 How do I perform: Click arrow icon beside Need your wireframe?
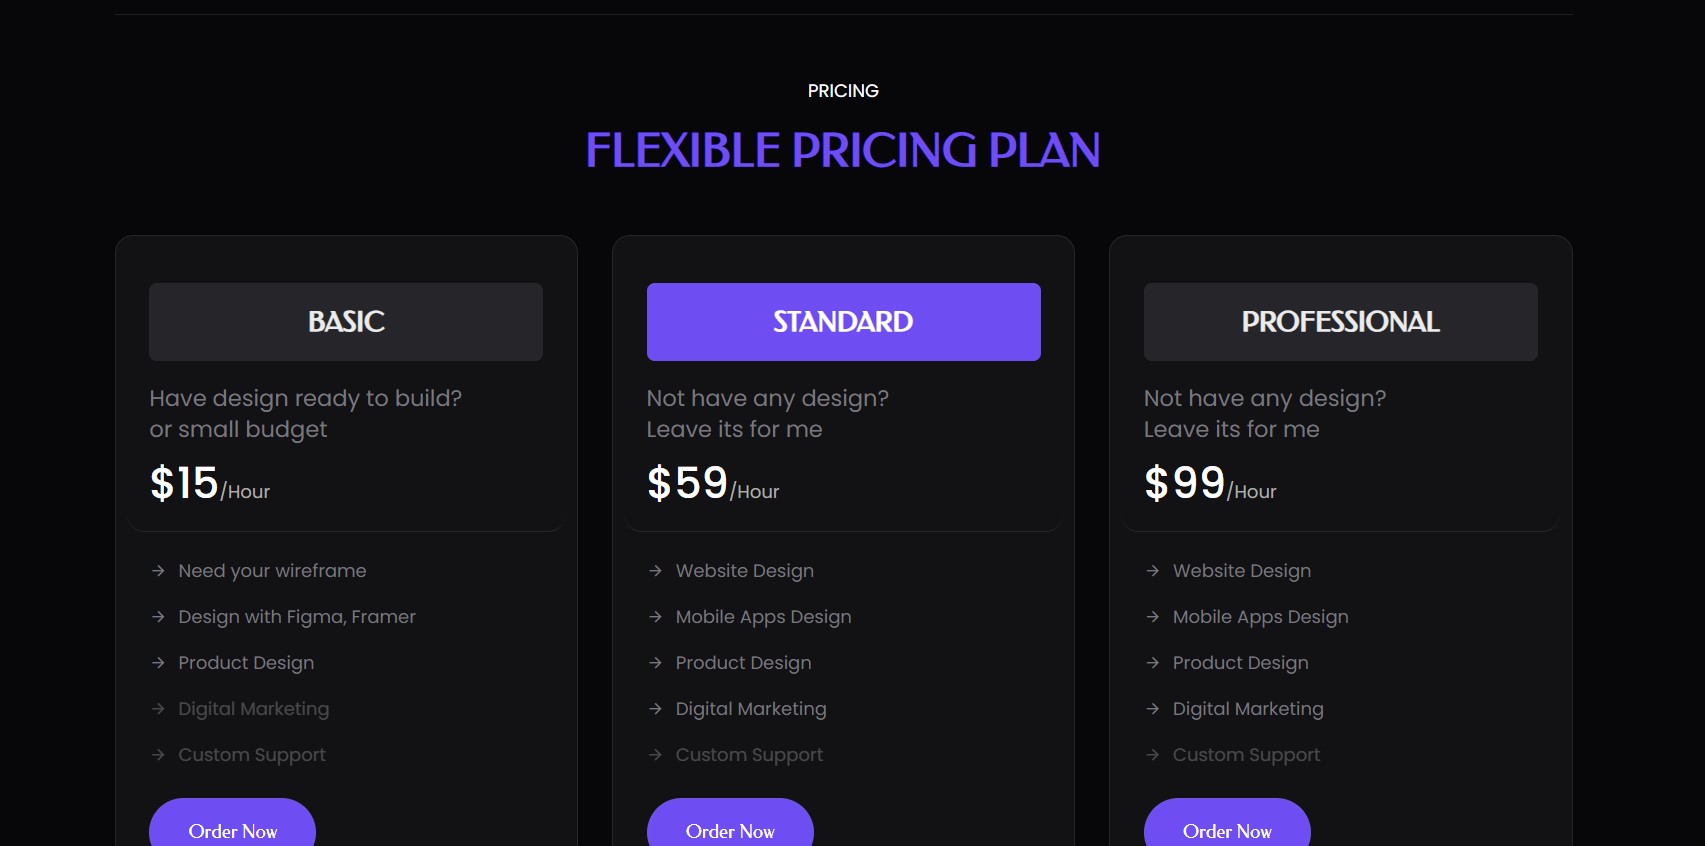(x=158, y=571)
